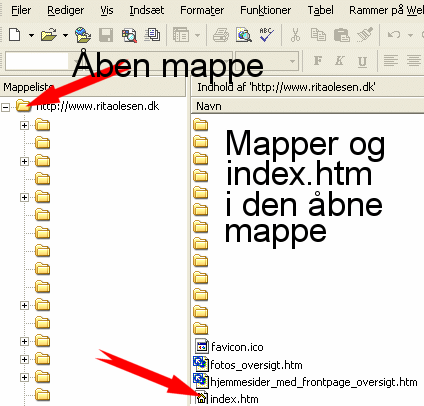Open the Indsæt menu

tap(147, 10)
